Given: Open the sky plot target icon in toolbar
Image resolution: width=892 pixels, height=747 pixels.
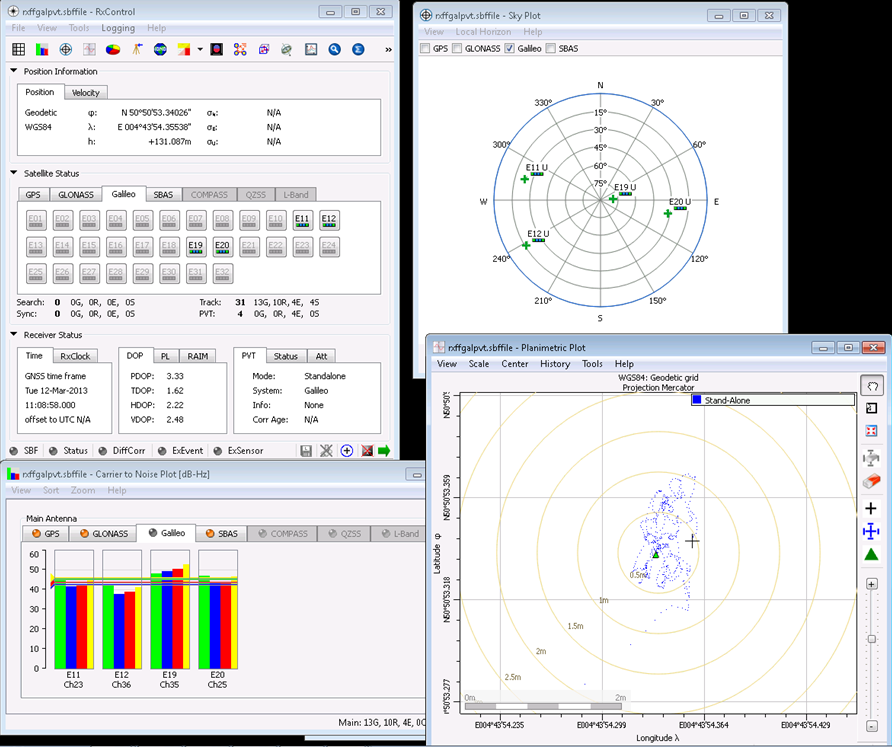Looking at the screenshot, I should pos(66,49).
